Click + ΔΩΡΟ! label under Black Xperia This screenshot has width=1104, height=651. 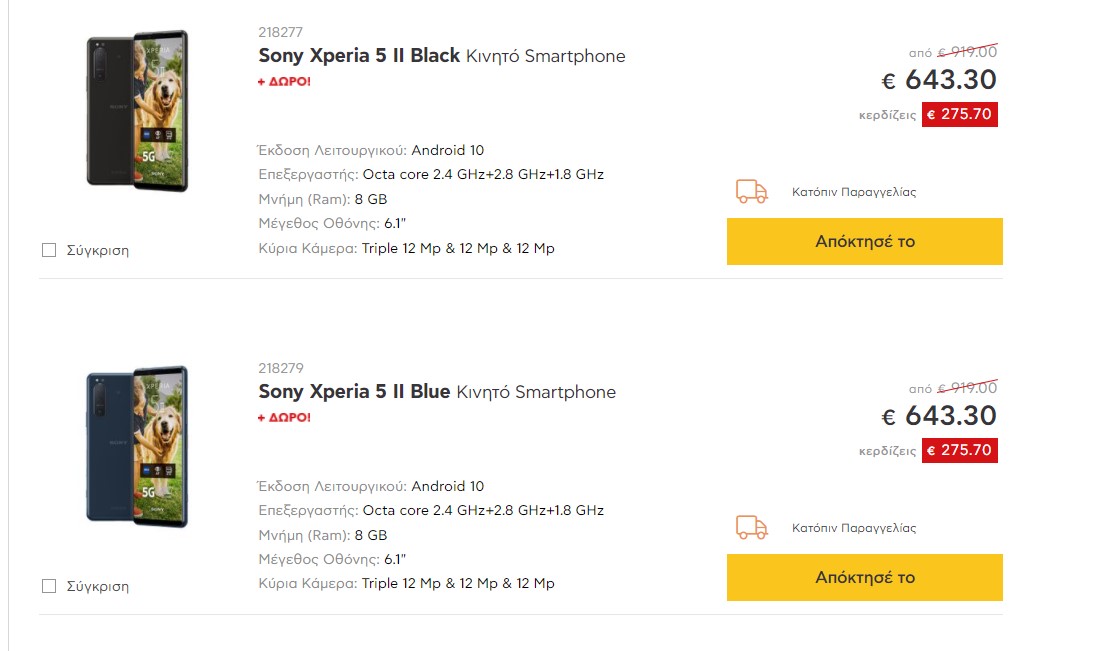point(284,82)
